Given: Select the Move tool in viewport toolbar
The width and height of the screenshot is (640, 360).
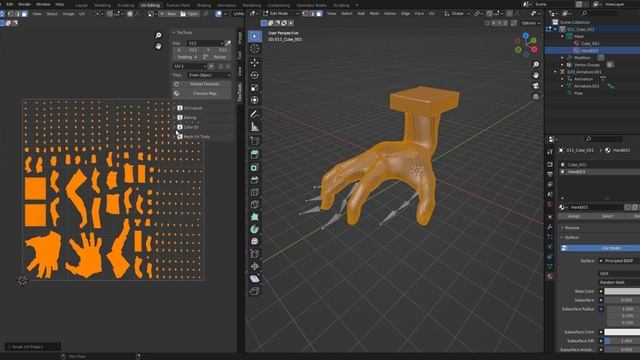Looking at the screenshot, I should point(255,62).
